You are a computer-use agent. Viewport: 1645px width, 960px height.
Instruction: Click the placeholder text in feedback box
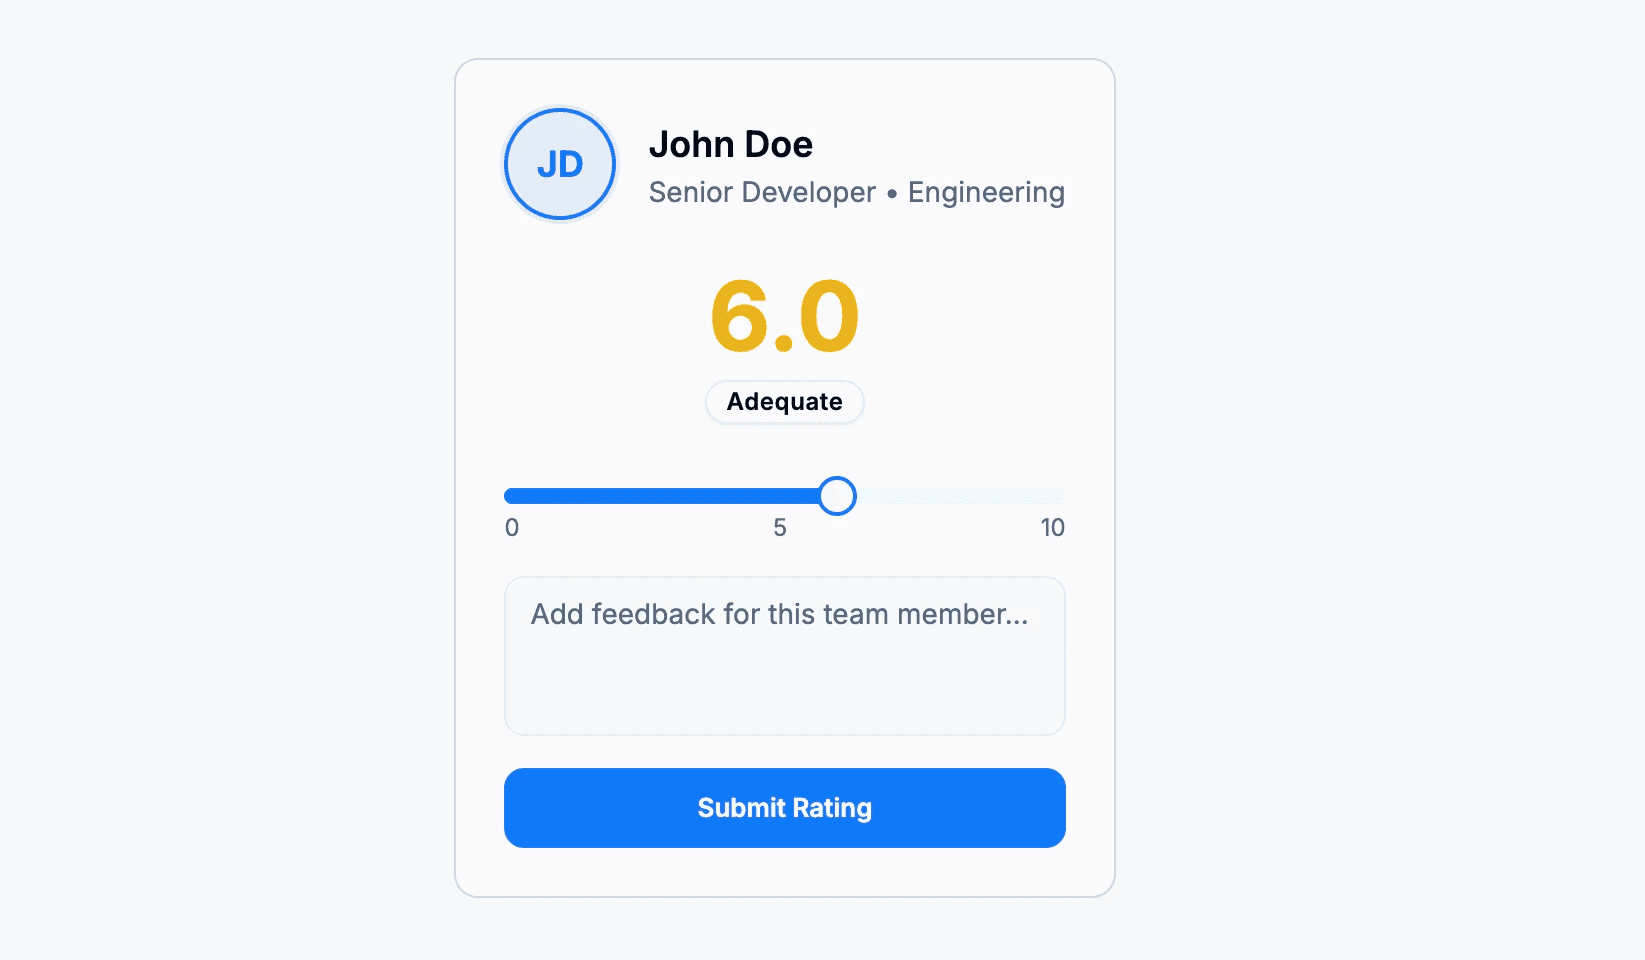(x=779, y=615)
